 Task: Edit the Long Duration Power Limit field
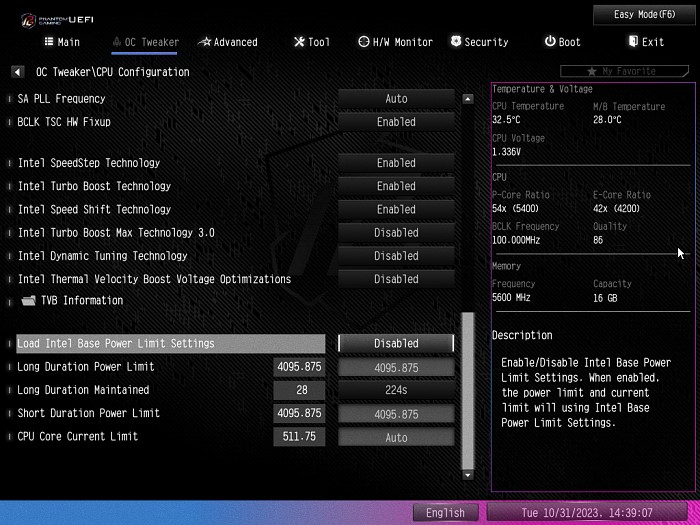point(396,368)
